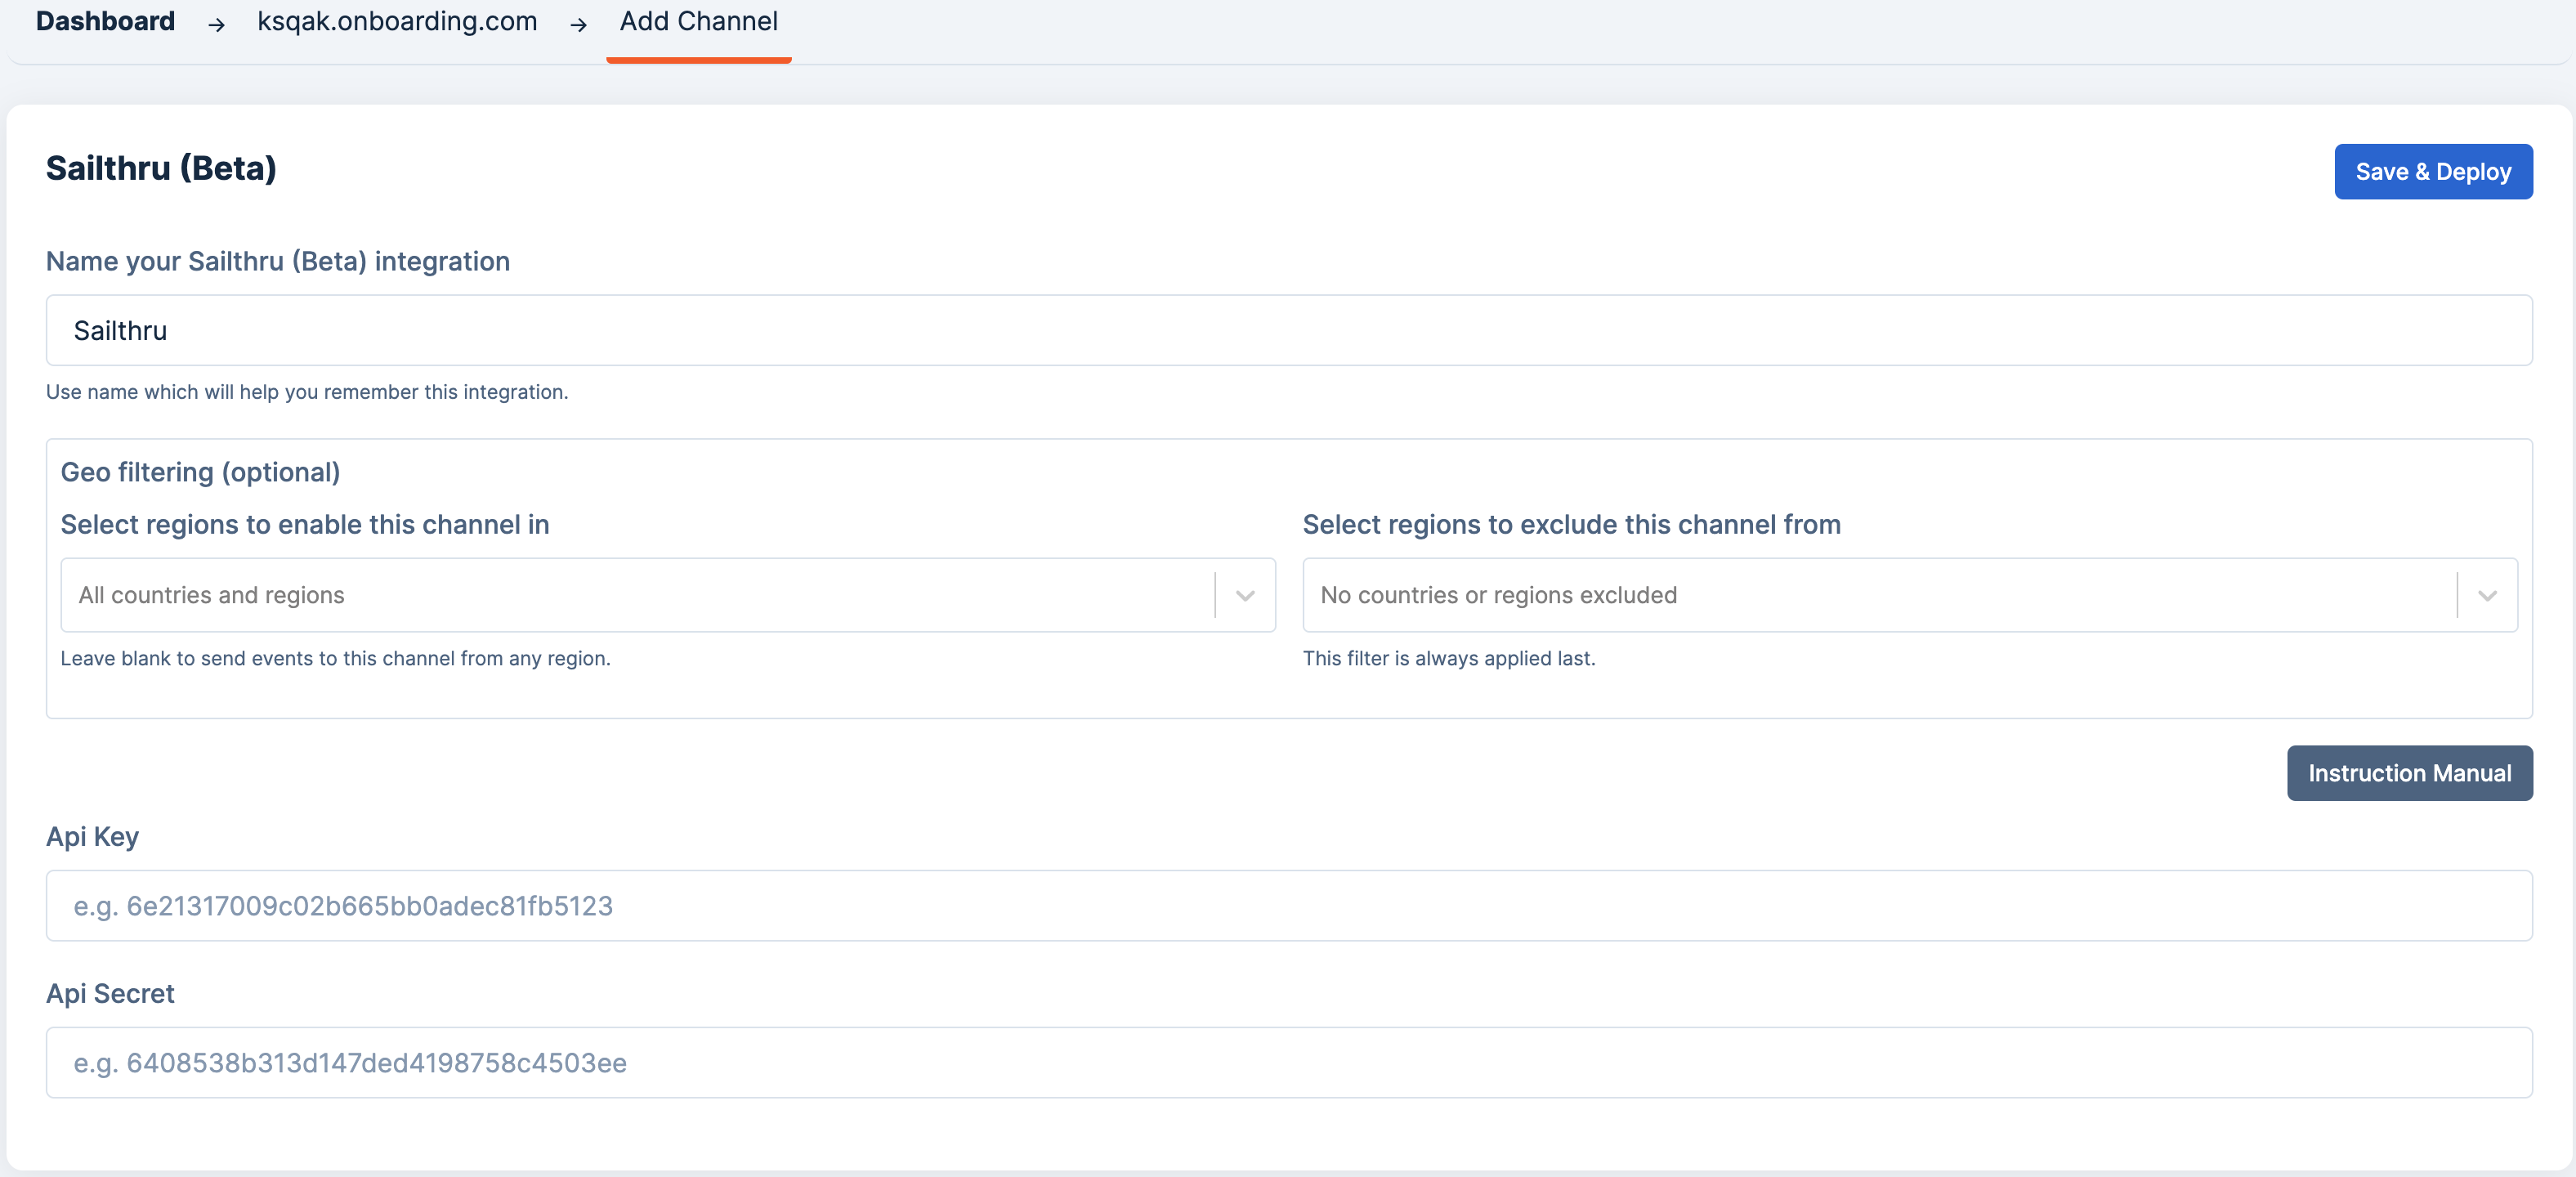Click the 'Geo filtering (optional)' section title
The image size is (2576, 1177).
click(200, 472)
